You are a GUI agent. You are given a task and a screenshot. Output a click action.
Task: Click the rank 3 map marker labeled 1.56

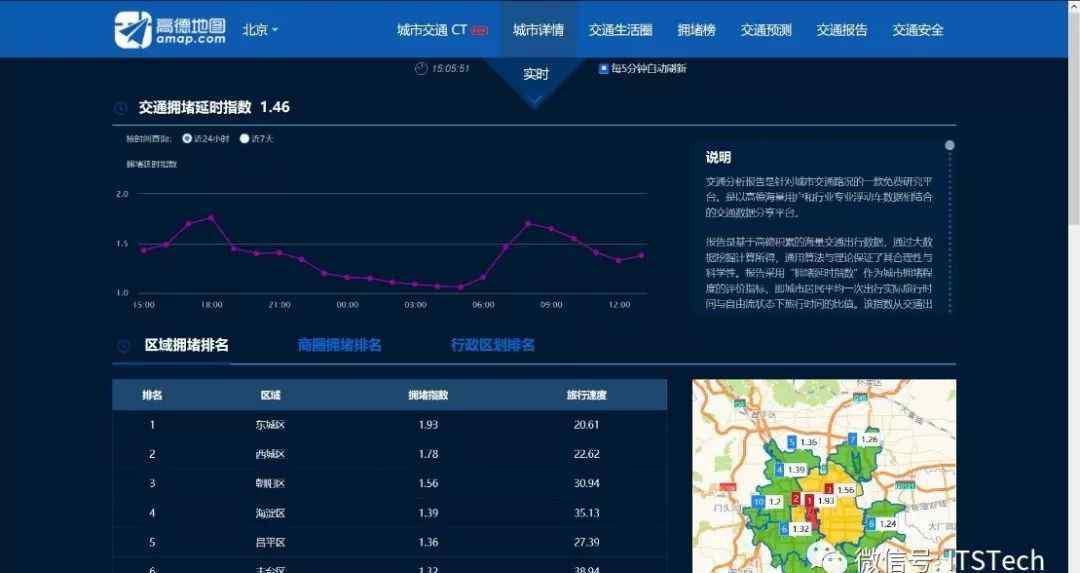829,489
